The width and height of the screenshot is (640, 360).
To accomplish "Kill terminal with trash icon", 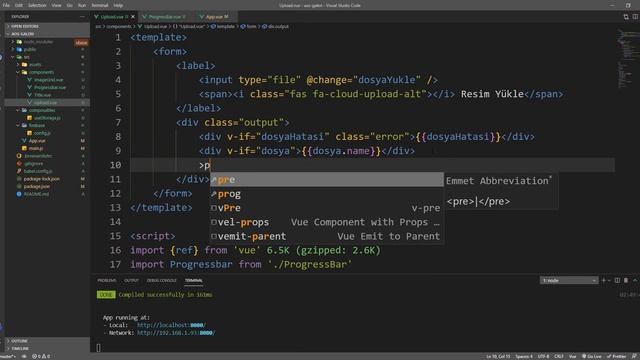I will [x=626, y=280].
